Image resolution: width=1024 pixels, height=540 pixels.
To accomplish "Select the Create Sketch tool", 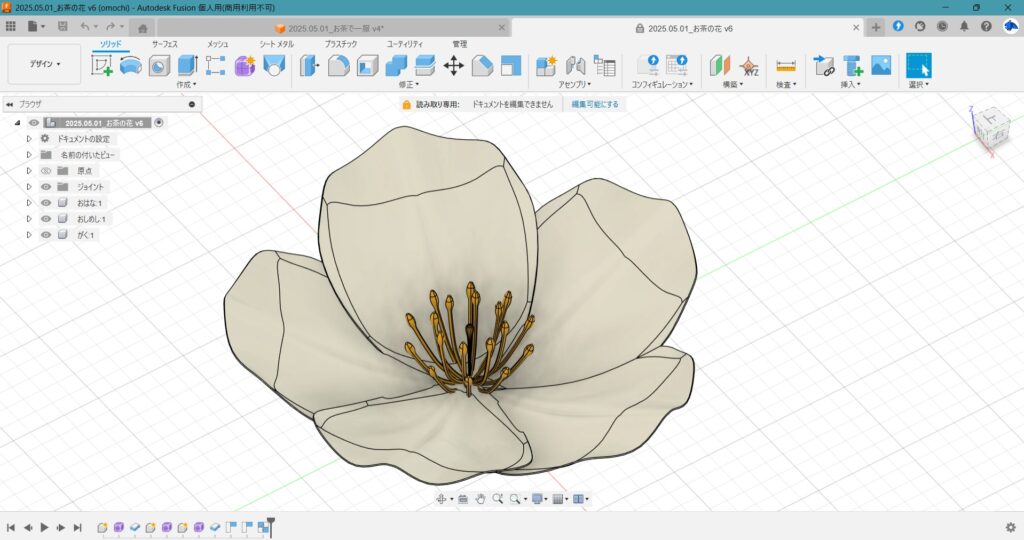I will [102, 66].
